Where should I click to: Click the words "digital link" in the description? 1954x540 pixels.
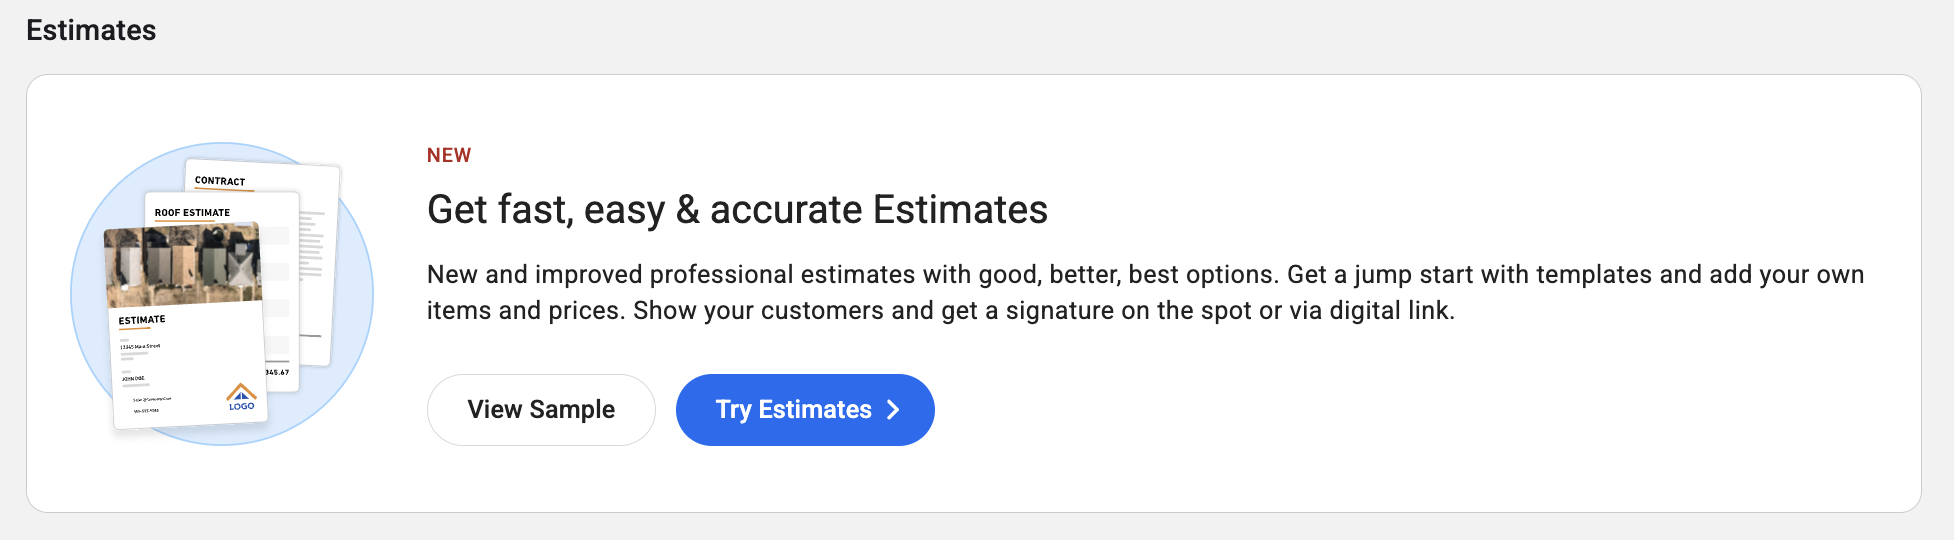click(x=1389, y=311)
